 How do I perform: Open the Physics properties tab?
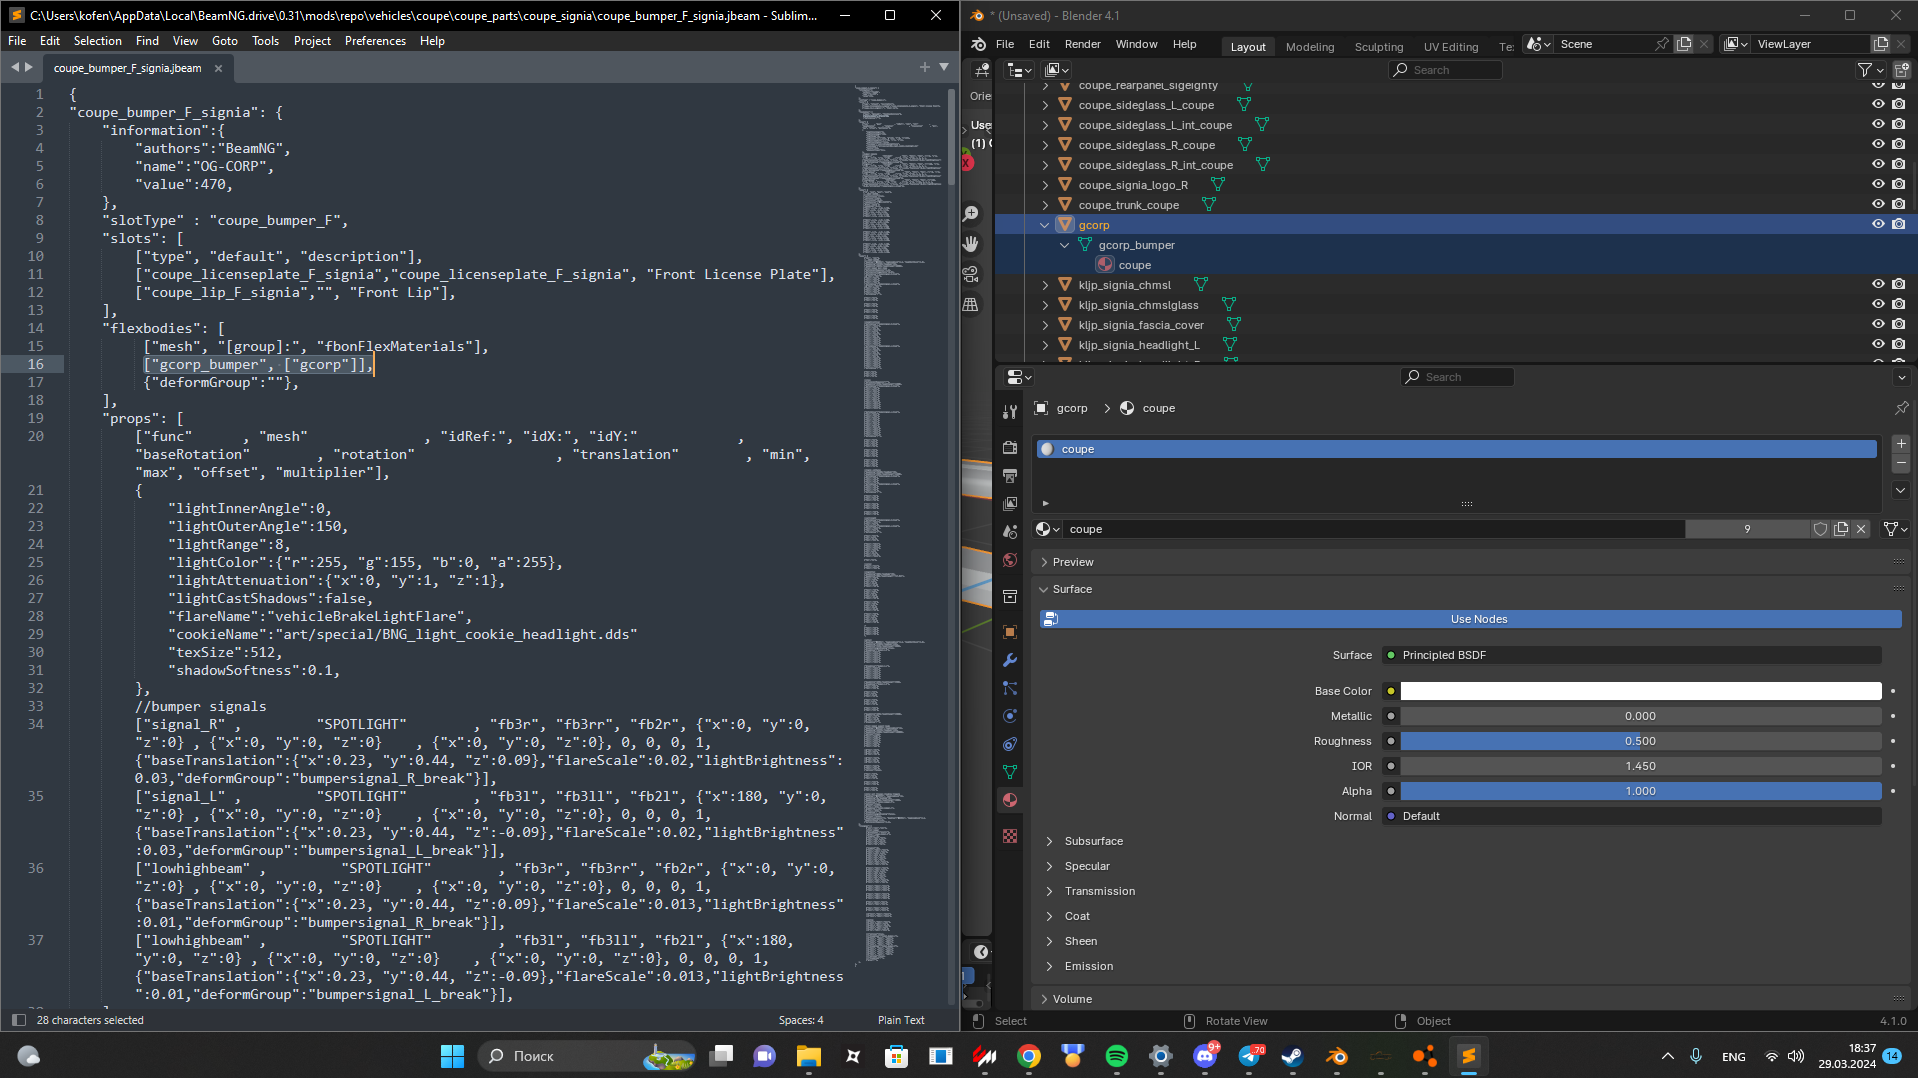[1010, 716]
